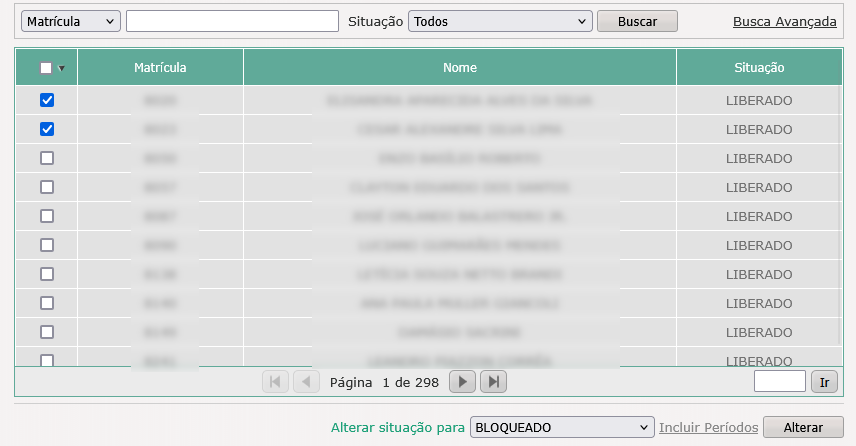Toggle the select-all header checkbox
The image size is (856, 446).
click(x=46, y=68)
